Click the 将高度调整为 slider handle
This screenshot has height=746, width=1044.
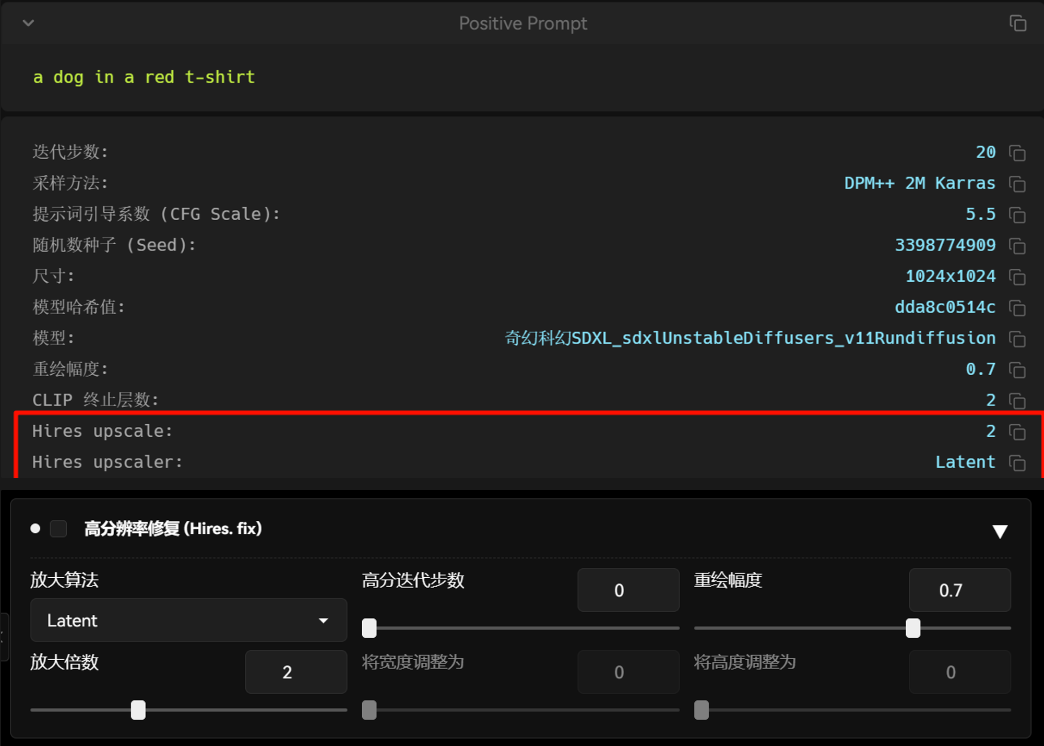701,710
